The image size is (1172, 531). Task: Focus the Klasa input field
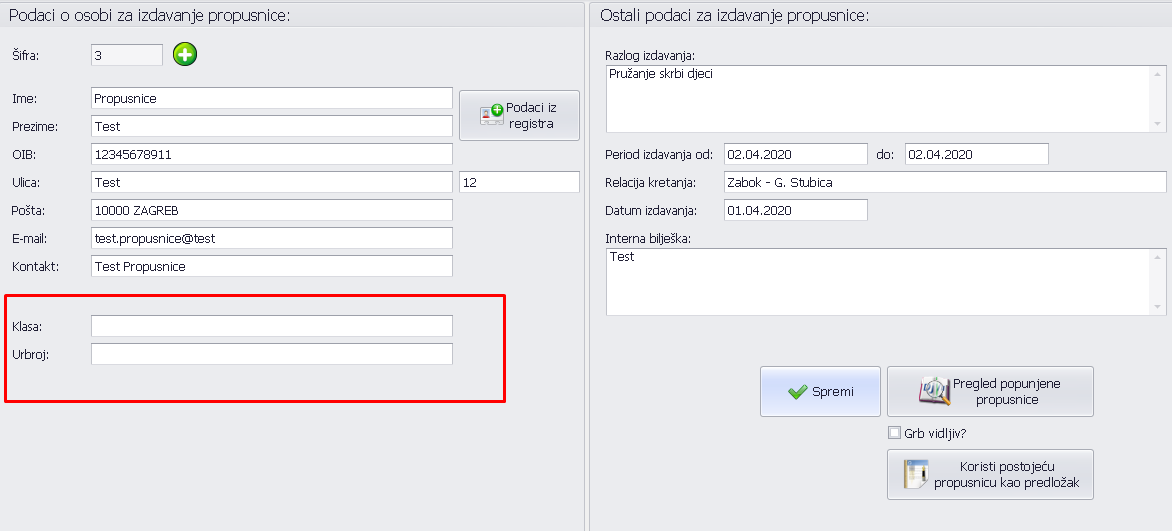pos(271,326)
